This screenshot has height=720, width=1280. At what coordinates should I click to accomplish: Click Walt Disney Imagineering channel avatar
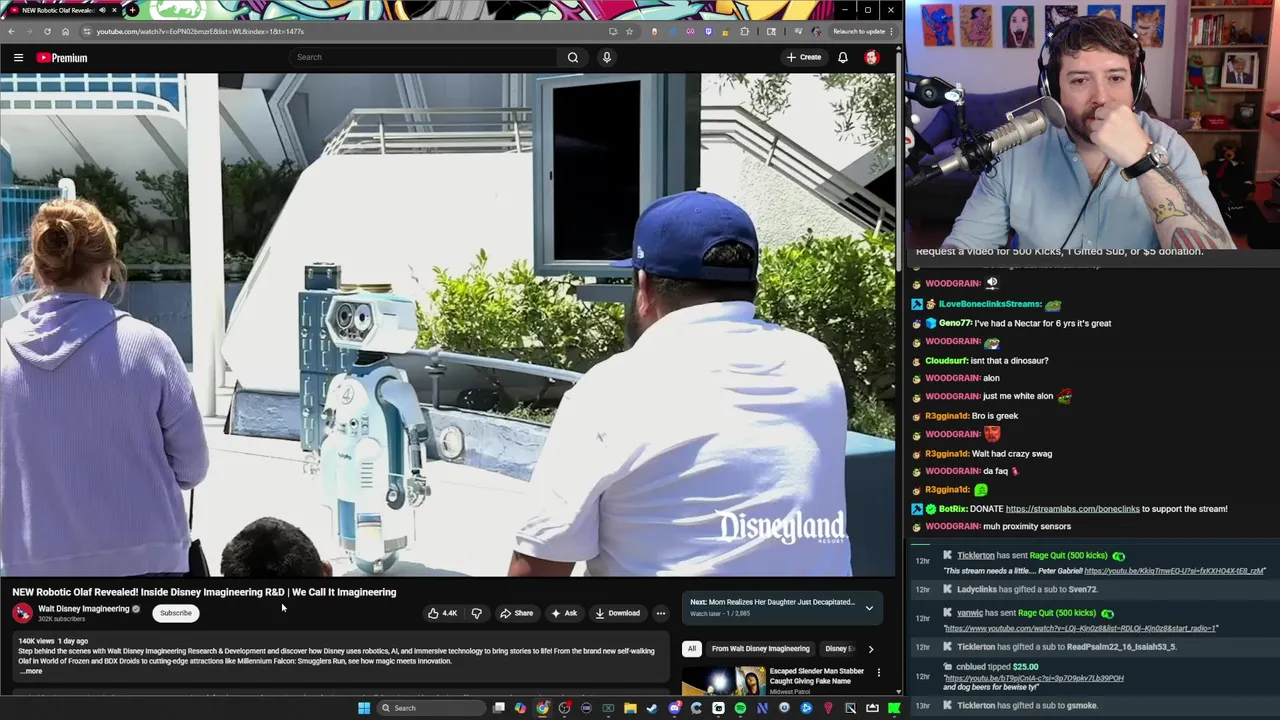(22, 613)
